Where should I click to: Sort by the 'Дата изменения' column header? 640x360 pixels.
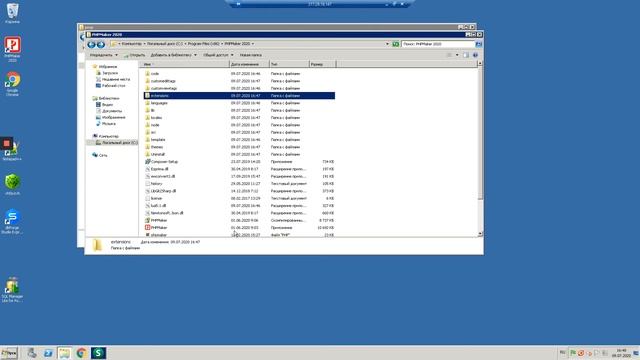249,64
